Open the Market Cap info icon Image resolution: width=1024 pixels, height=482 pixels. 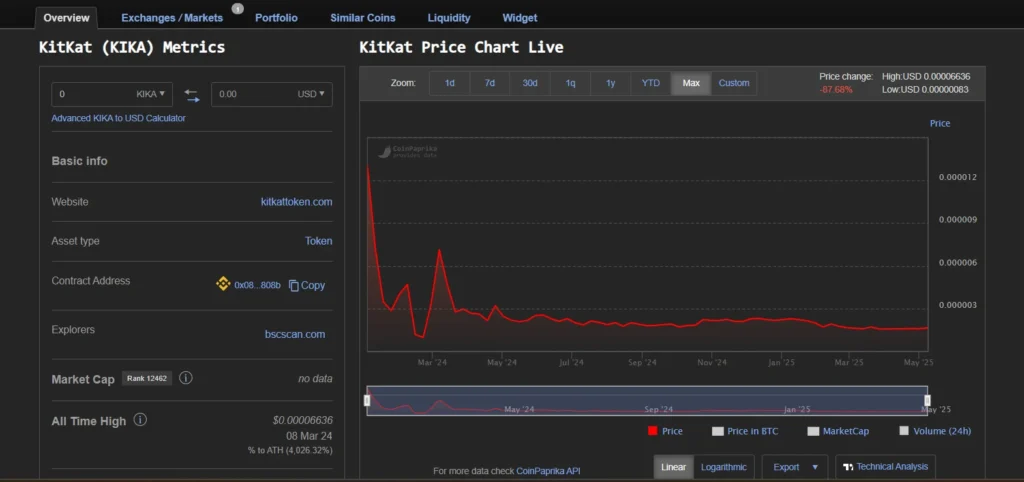(x=185, y=378)
